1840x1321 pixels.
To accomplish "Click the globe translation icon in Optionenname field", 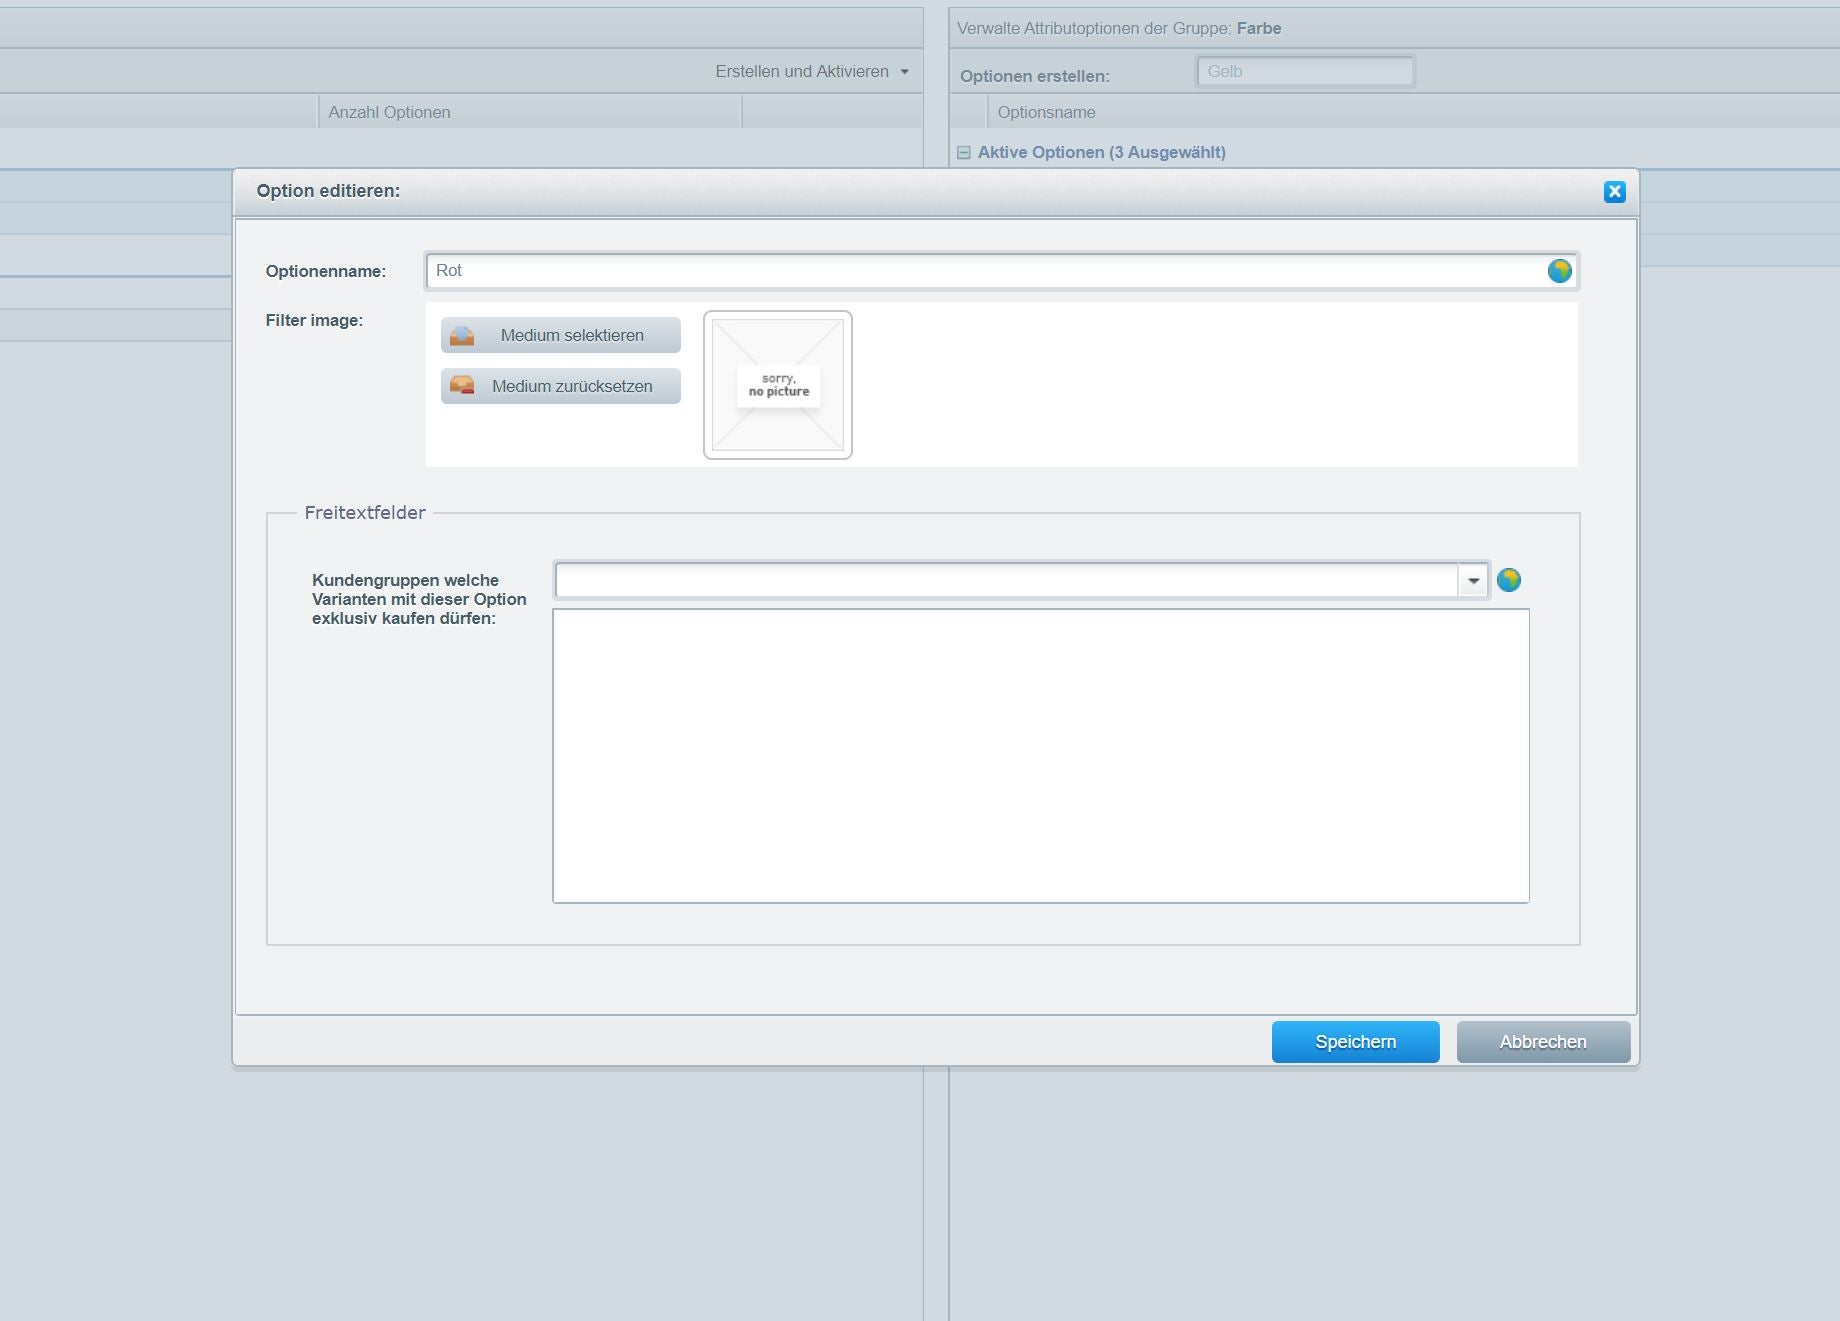I will pos(1559,271).
